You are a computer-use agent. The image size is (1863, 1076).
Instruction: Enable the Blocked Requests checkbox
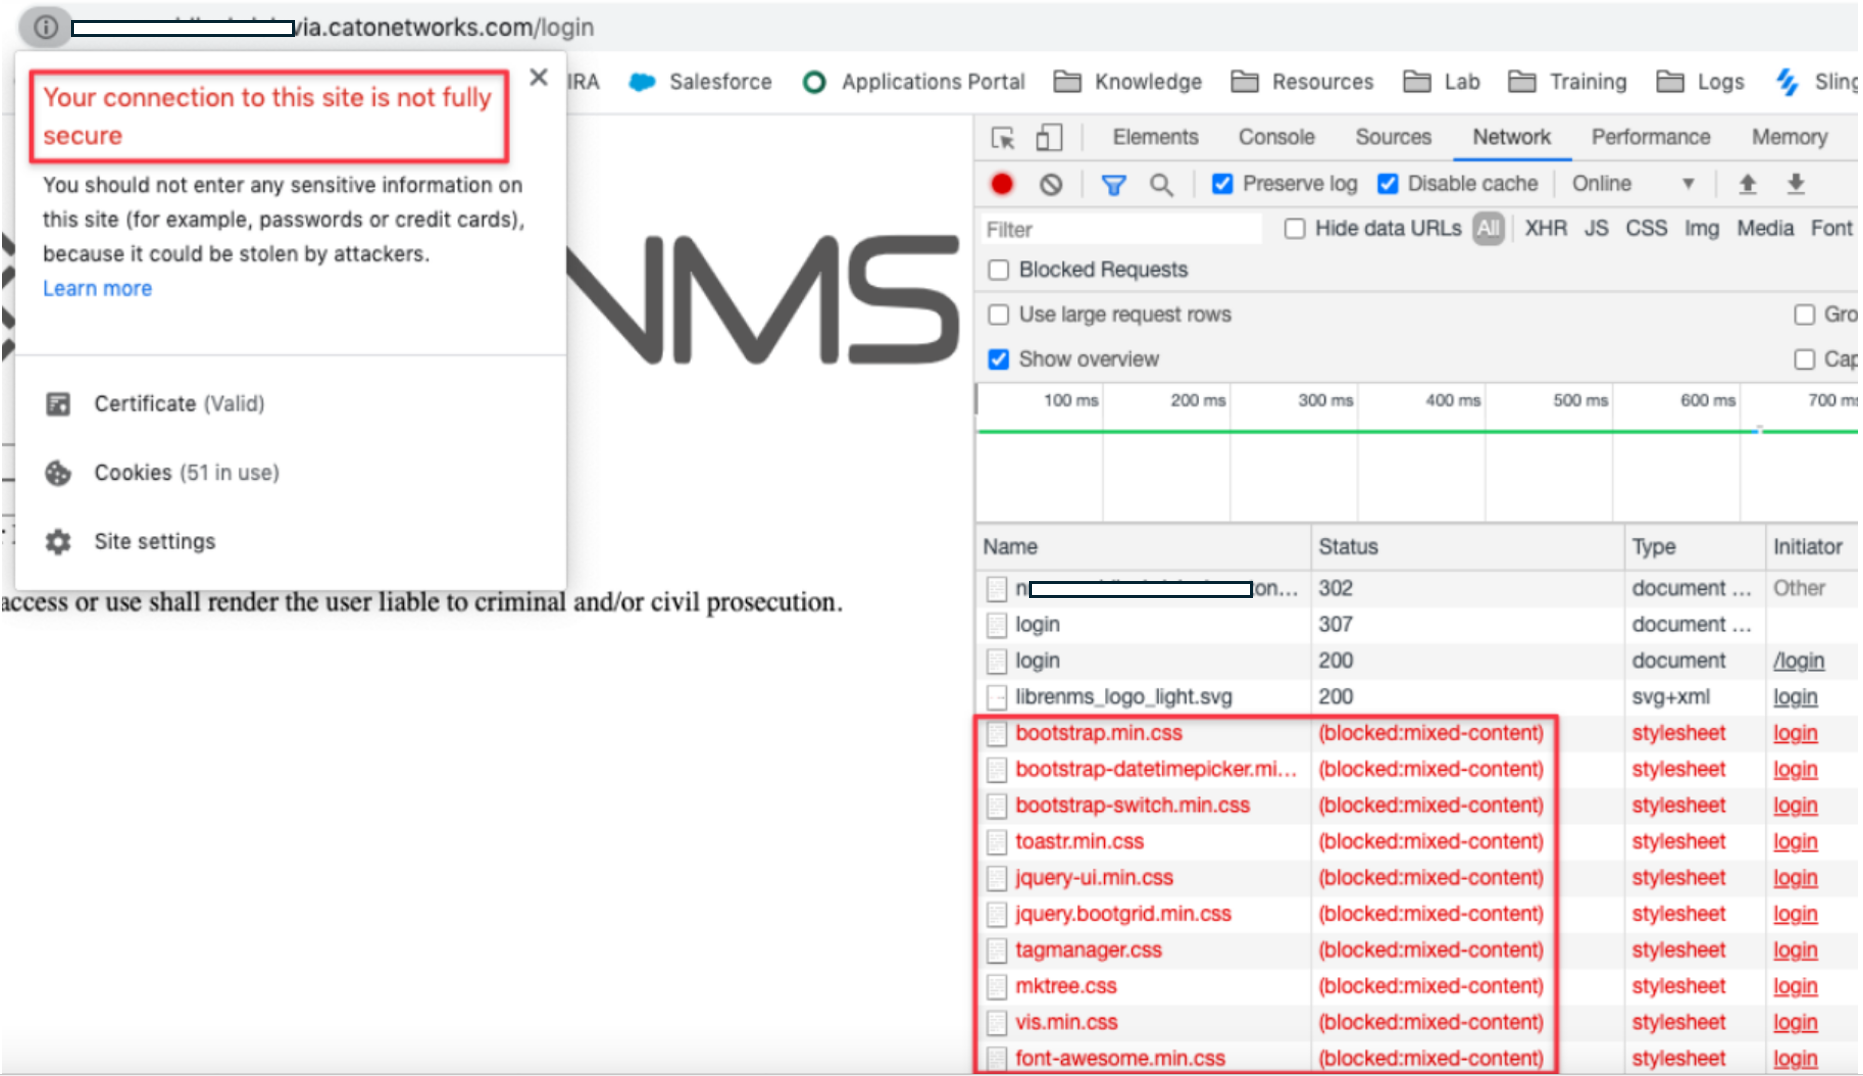point(998,269)
